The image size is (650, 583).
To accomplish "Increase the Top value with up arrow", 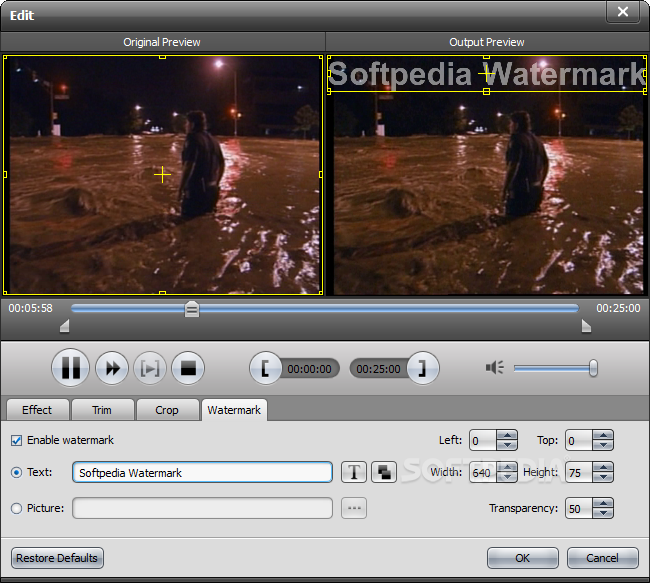I will [x=603, y=435].
